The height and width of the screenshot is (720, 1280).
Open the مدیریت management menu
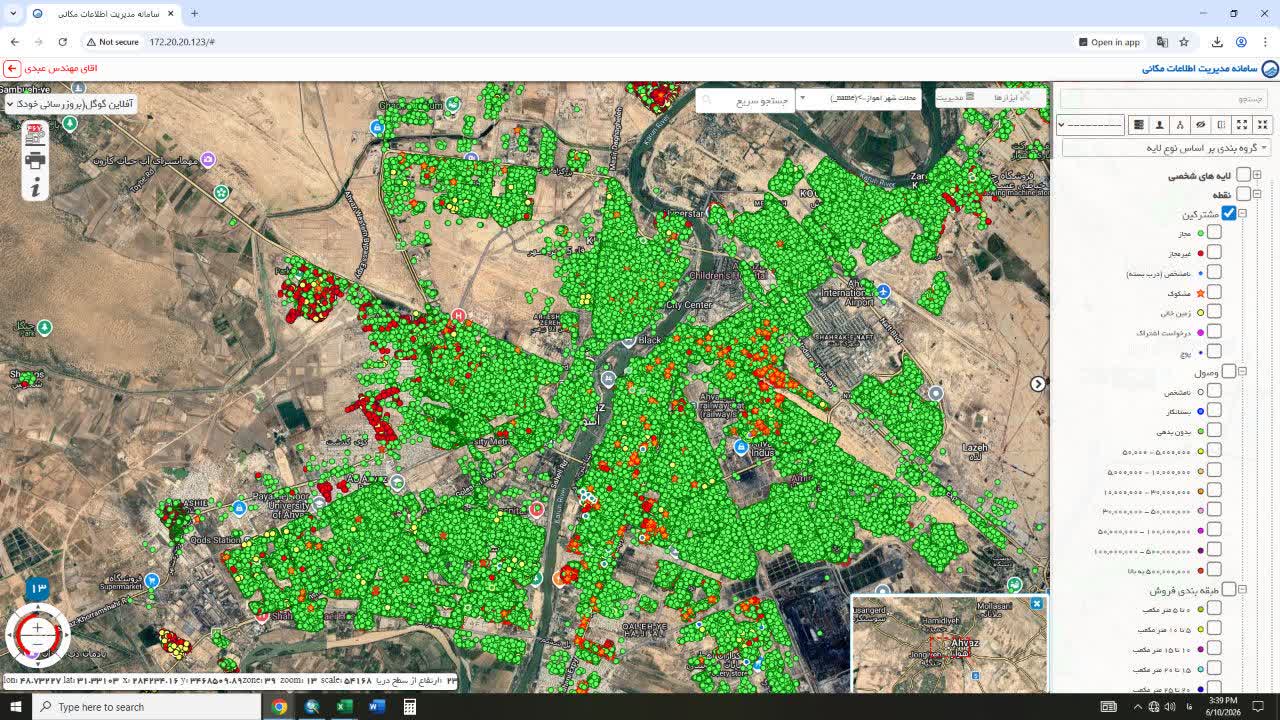tap(957, 97)
